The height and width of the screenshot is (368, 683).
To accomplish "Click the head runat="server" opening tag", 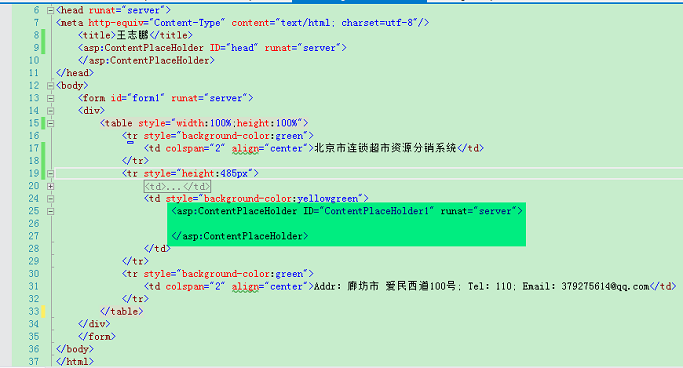I will tap(113, 10).
